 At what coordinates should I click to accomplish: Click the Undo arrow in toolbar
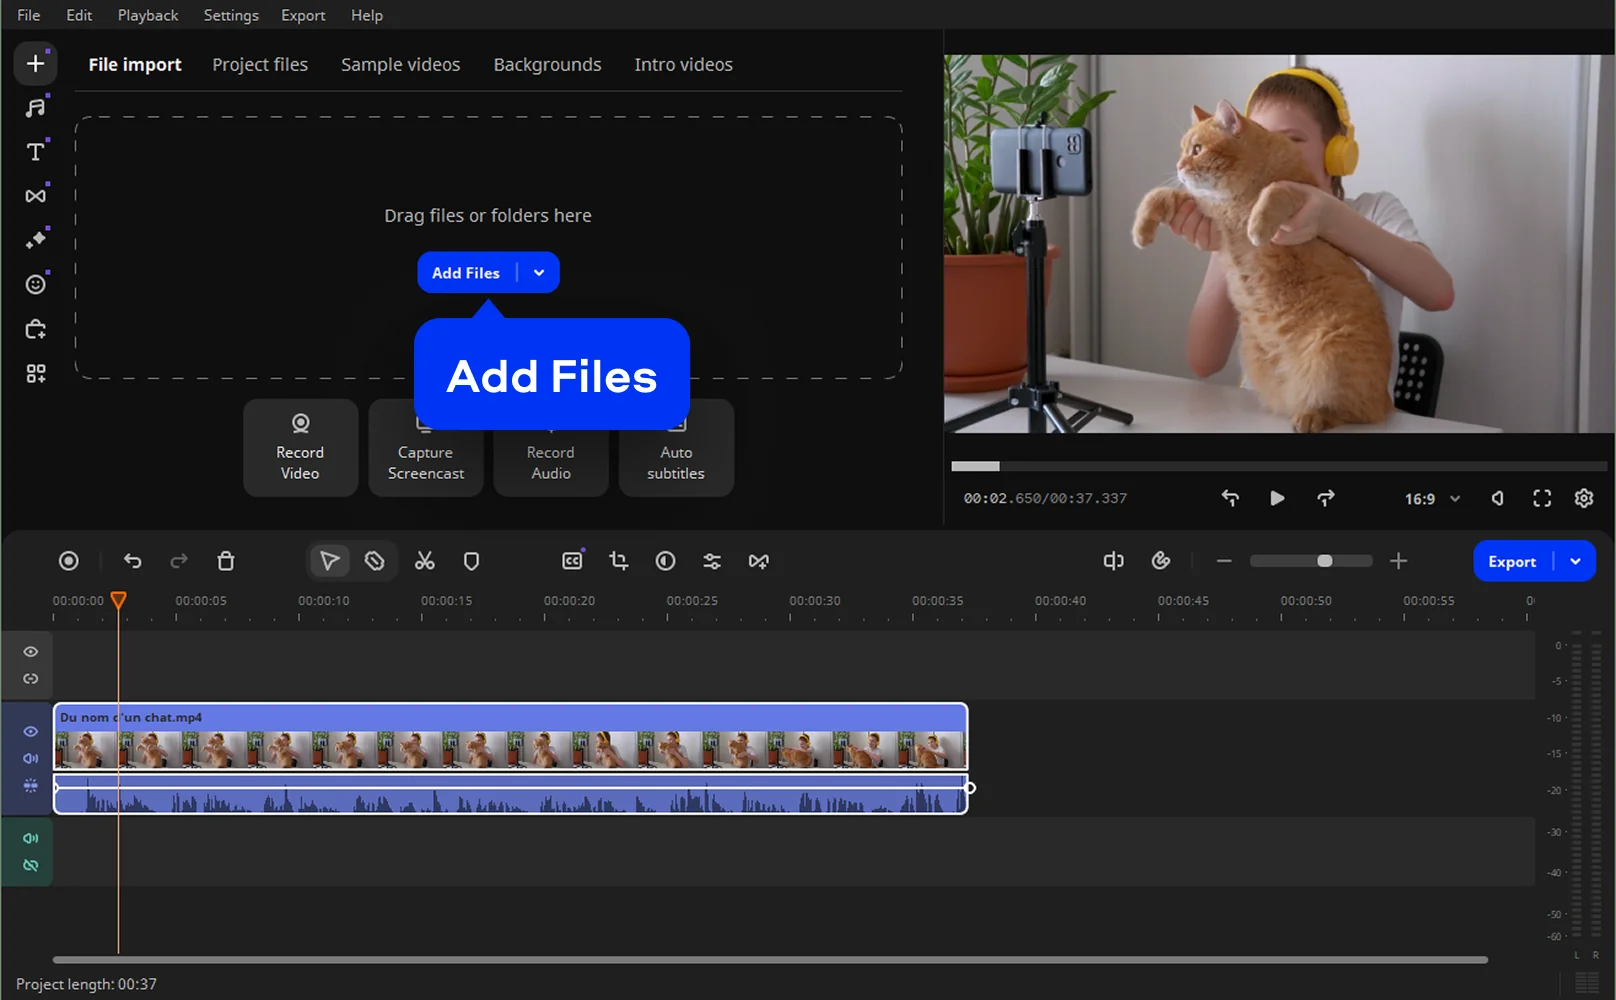coord(132,561)
